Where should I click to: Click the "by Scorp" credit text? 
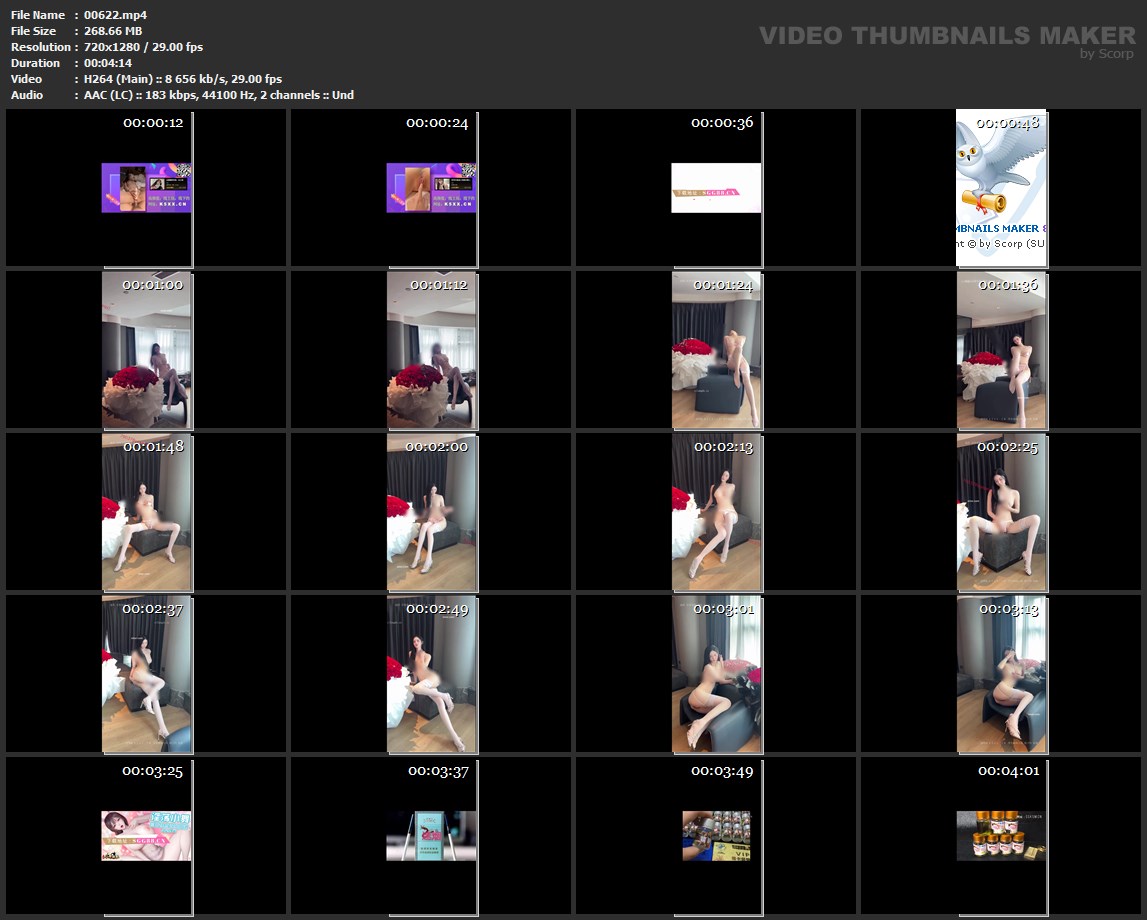click(1106, 54)
